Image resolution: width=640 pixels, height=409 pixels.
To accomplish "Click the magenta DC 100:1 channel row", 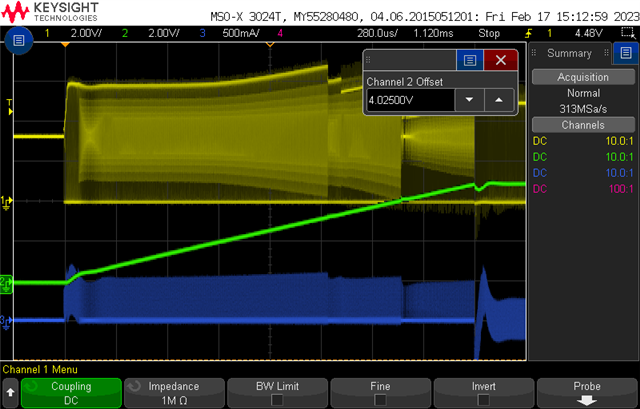I will (x=583, y=189).
